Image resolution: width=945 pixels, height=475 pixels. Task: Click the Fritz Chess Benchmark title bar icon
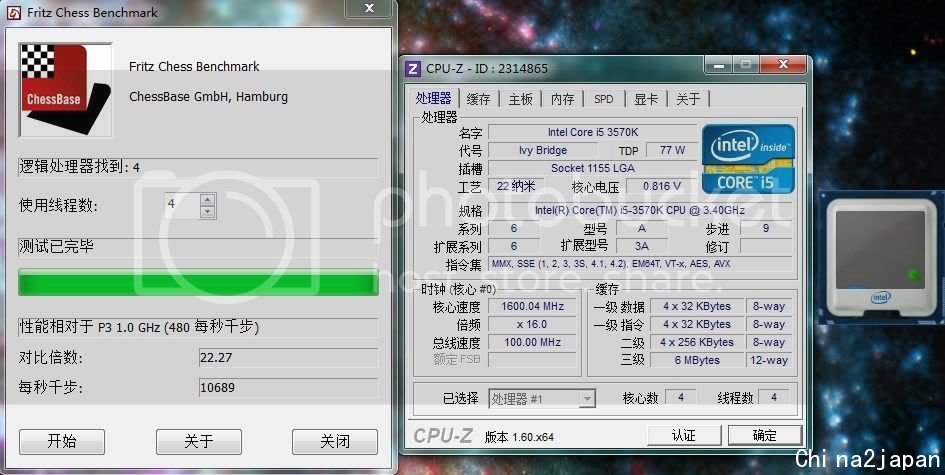(x=13, y=13)
